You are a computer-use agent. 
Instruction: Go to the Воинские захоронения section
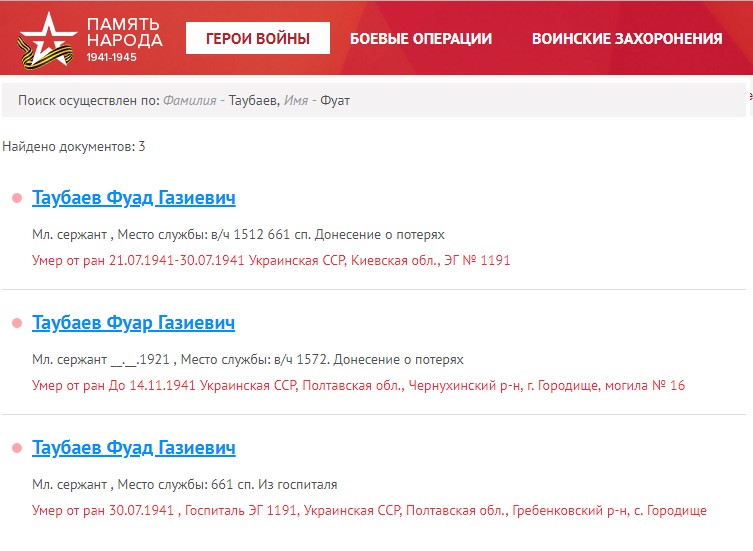[626, 39]
